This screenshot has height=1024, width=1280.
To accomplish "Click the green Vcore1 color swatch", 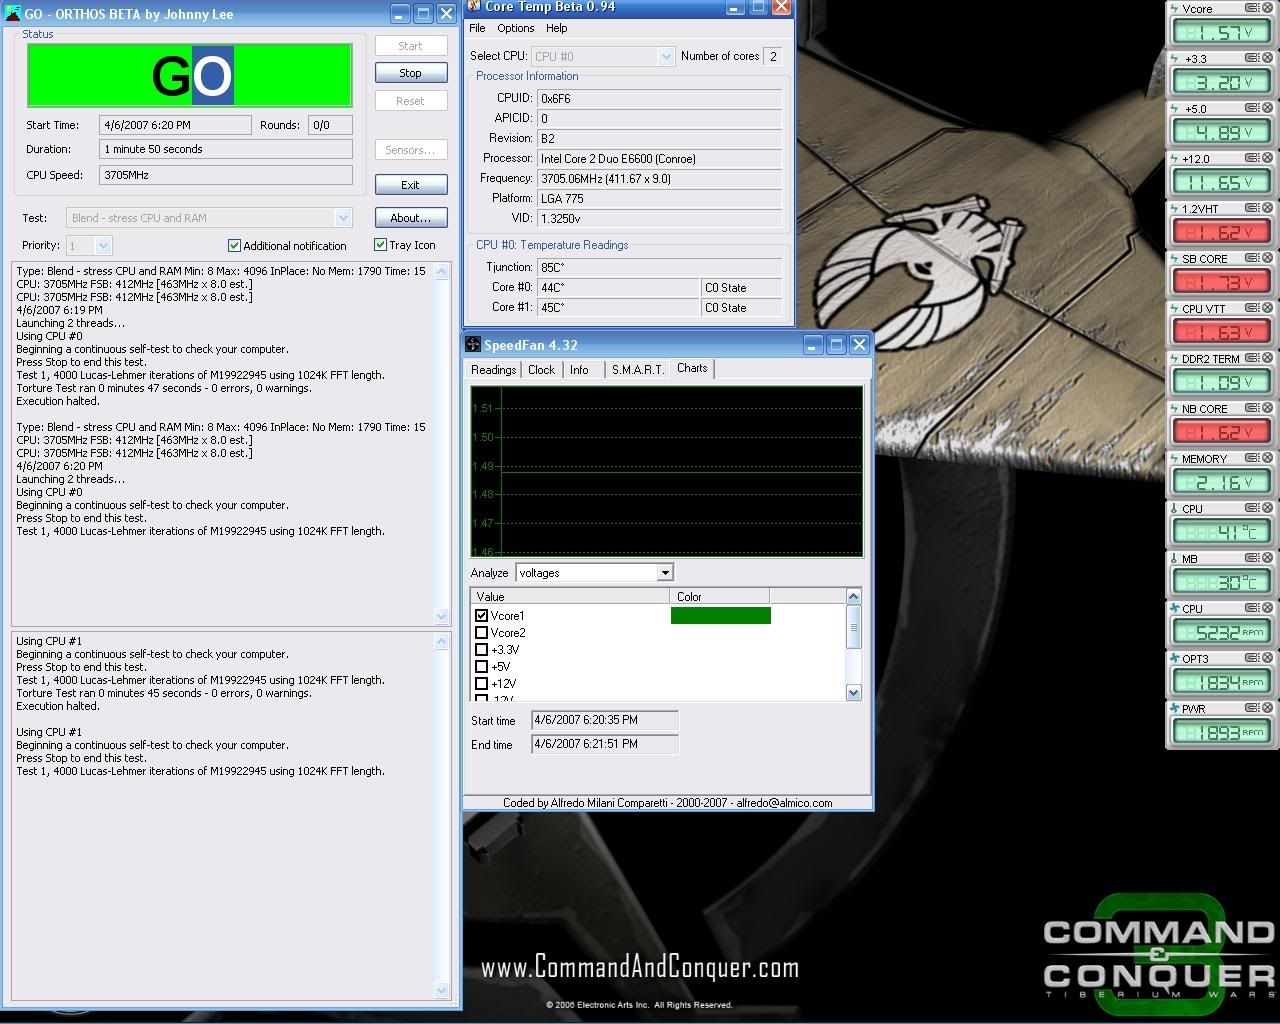I will click(721, 616).
